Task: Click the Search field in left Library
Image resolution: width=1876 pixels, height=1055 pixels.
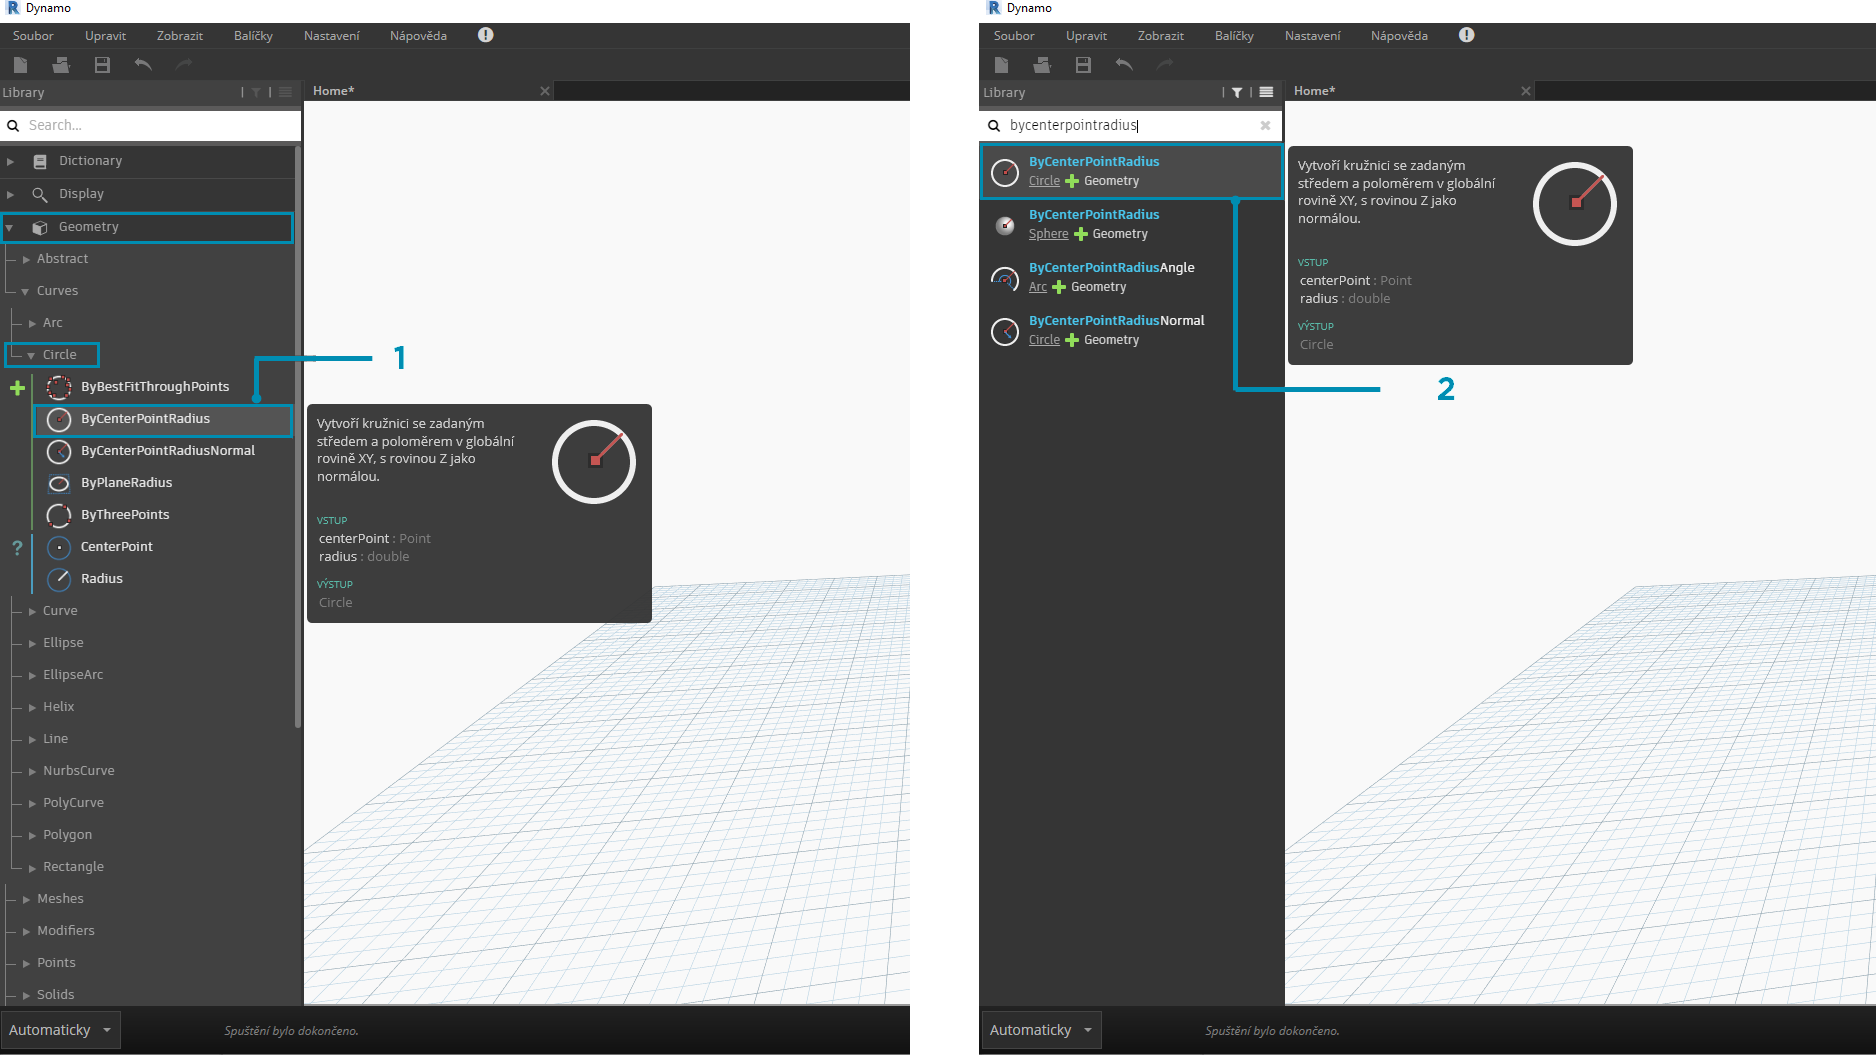Action: click(150, 125)
